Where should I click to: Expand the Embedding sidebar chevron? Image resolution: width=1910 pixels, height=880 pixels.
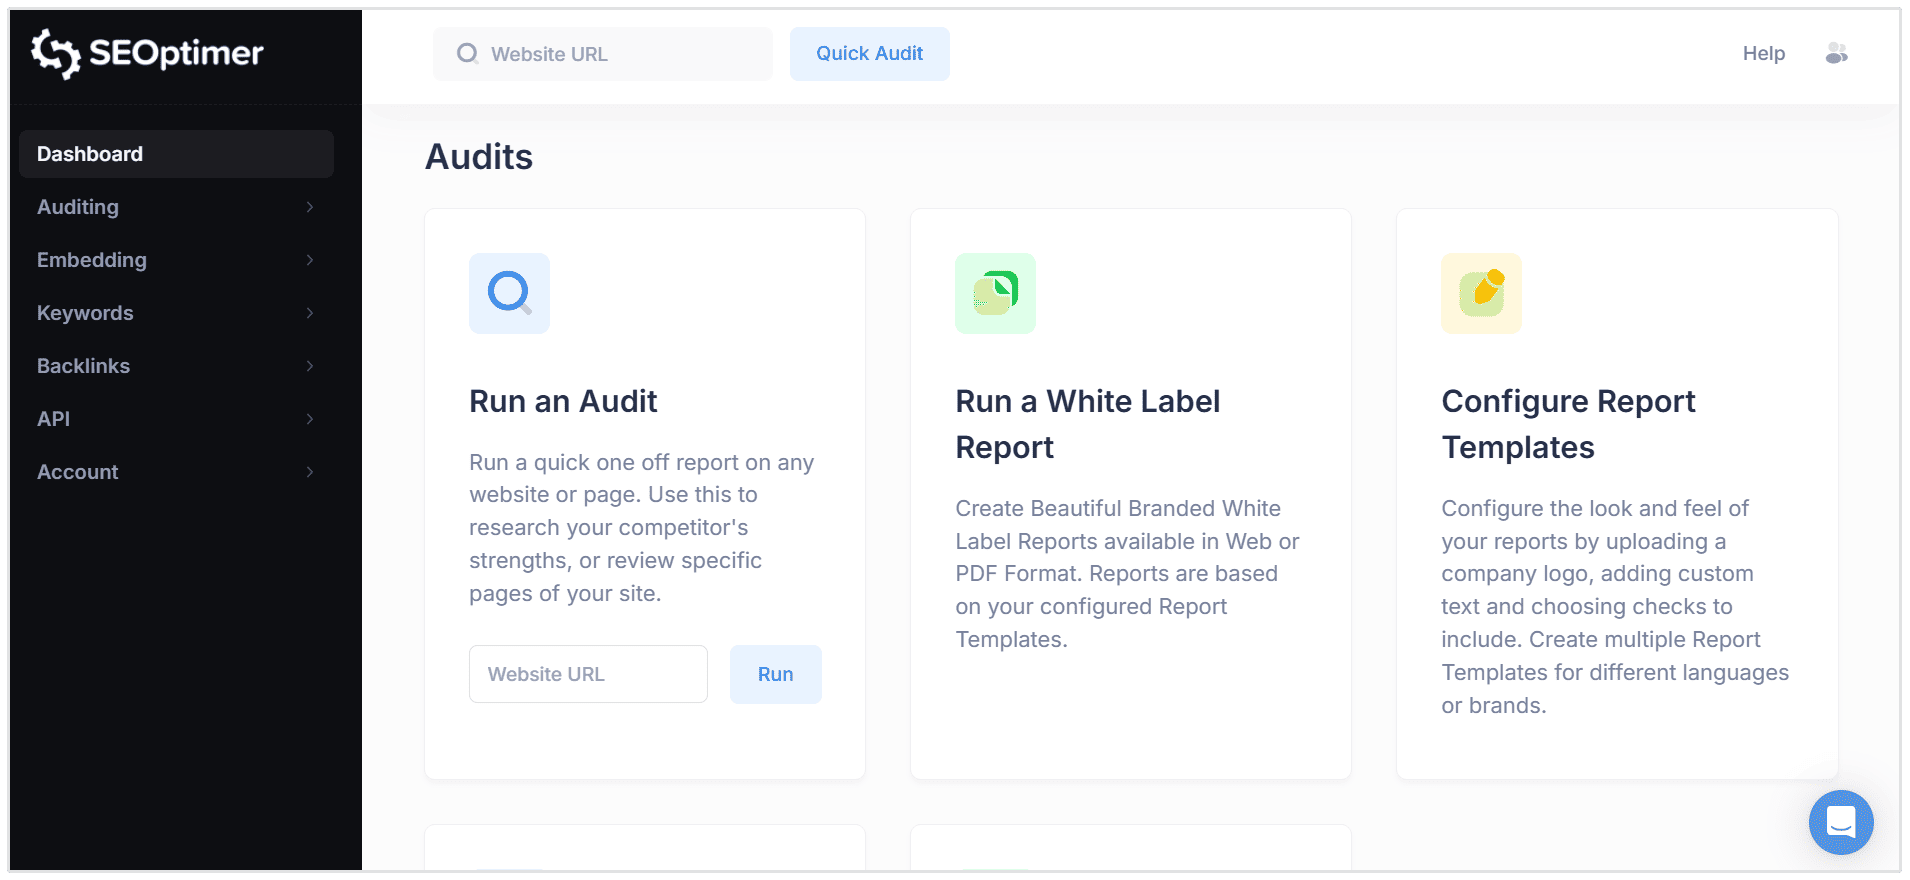(x=310, y=260)
